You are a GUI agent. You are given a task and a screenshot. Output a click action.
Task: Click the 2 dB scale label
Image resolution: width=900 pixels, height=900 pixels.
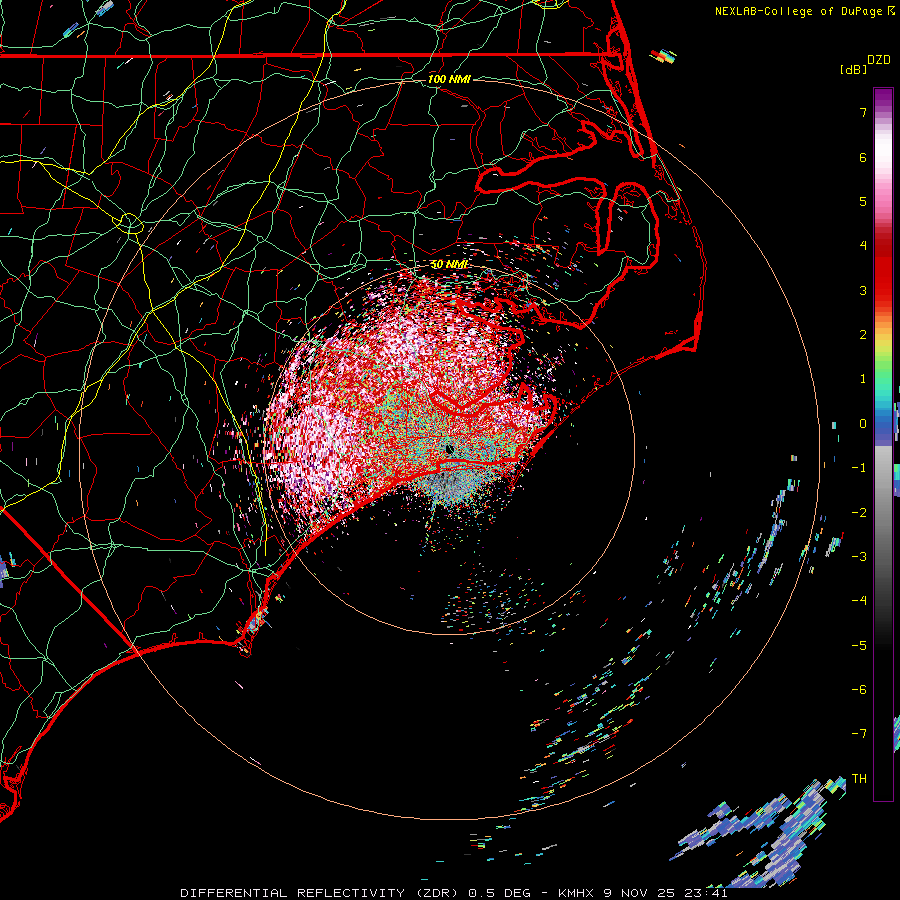[x=863, y=335]
